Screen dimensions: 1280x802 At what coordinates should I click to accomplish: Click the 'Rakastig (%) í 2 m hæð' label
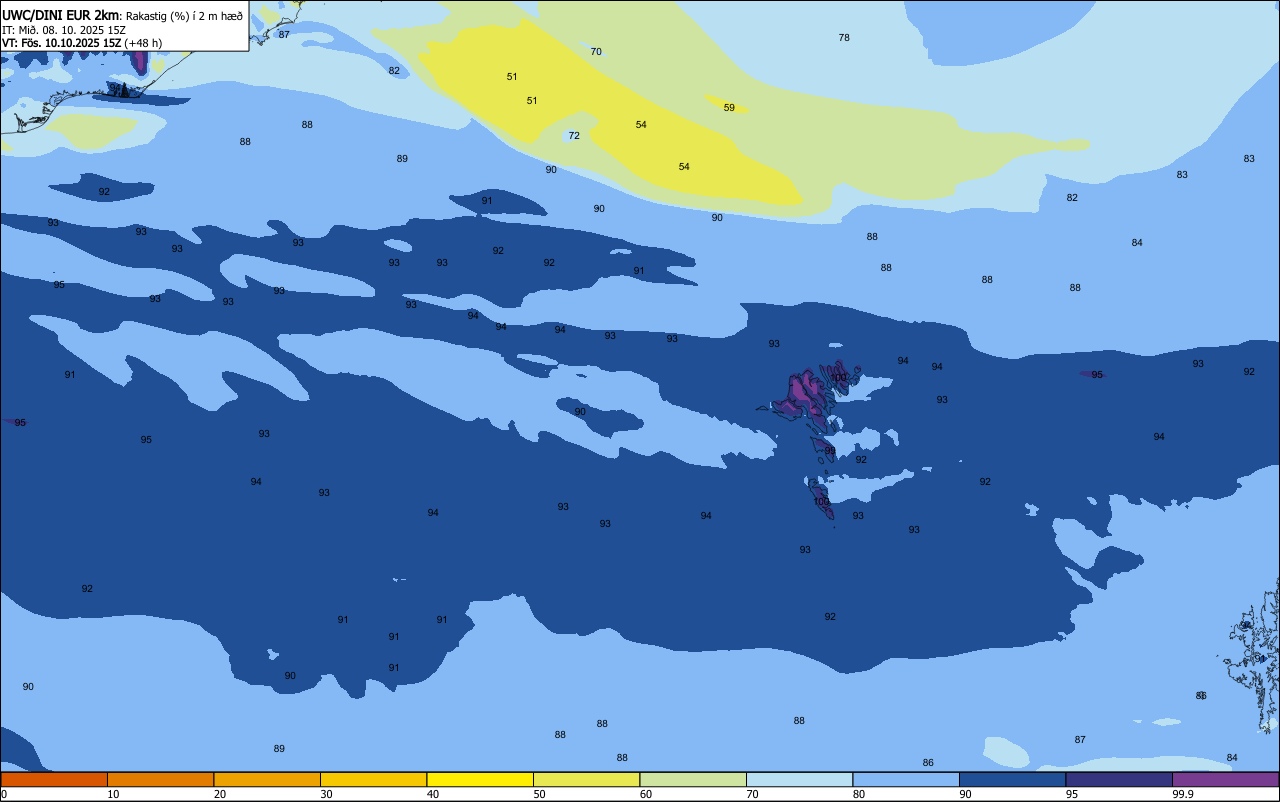[184, 16]
